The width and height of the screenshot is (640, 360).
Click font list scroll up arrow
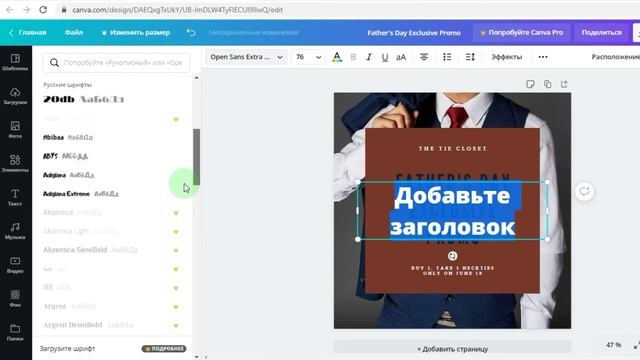pos(196,78)
